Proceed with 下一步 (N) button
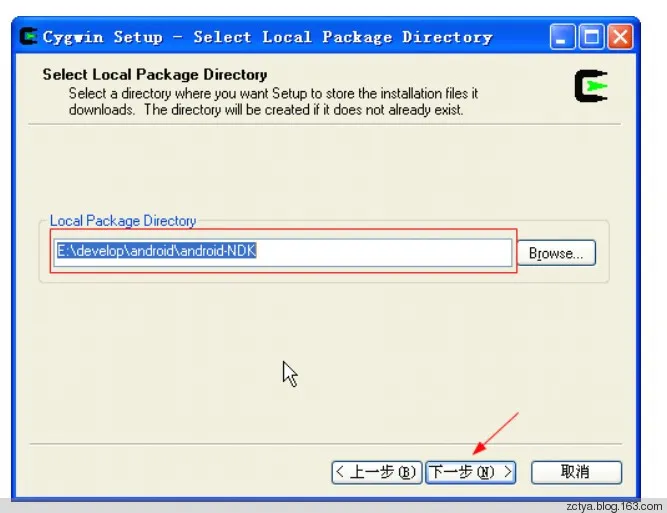The width and height of the screenshot is (667, 513). [471, 472]
